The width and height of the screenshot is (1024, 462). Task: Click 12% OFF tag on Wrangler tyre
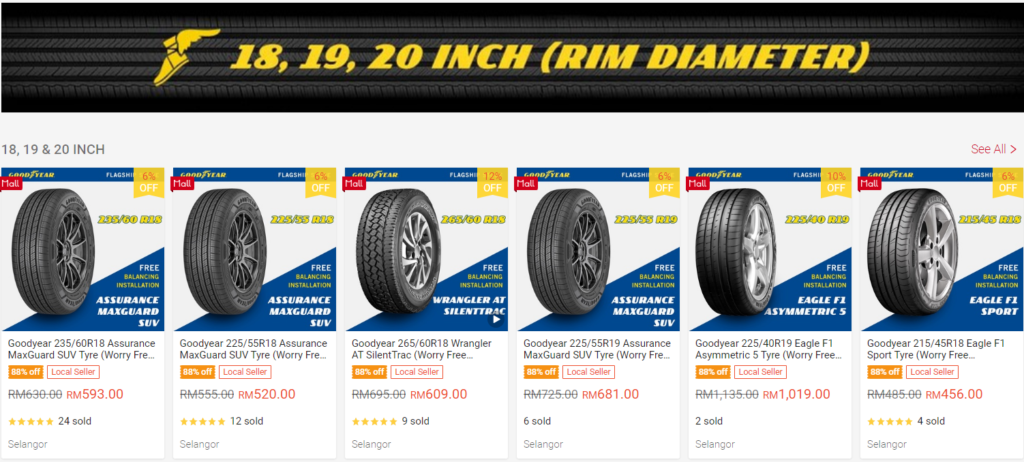pyautogui.click(x=492, y=182)
